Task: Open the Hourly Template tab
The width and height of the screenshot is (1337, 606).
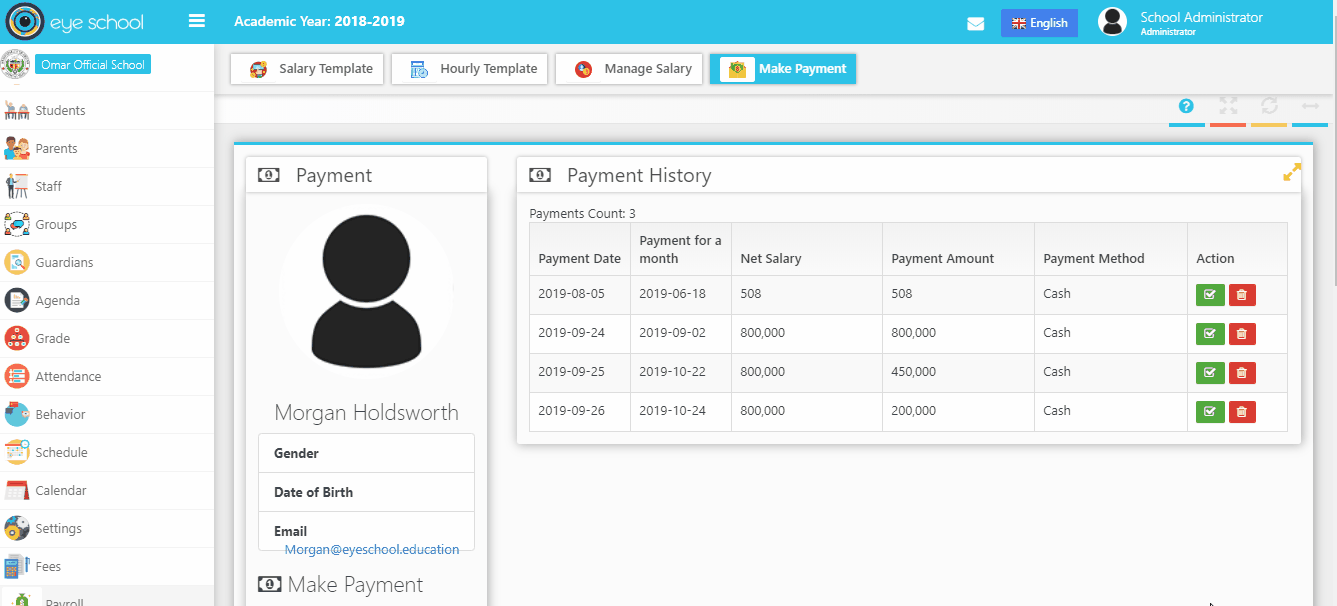Action: [469, 69]
